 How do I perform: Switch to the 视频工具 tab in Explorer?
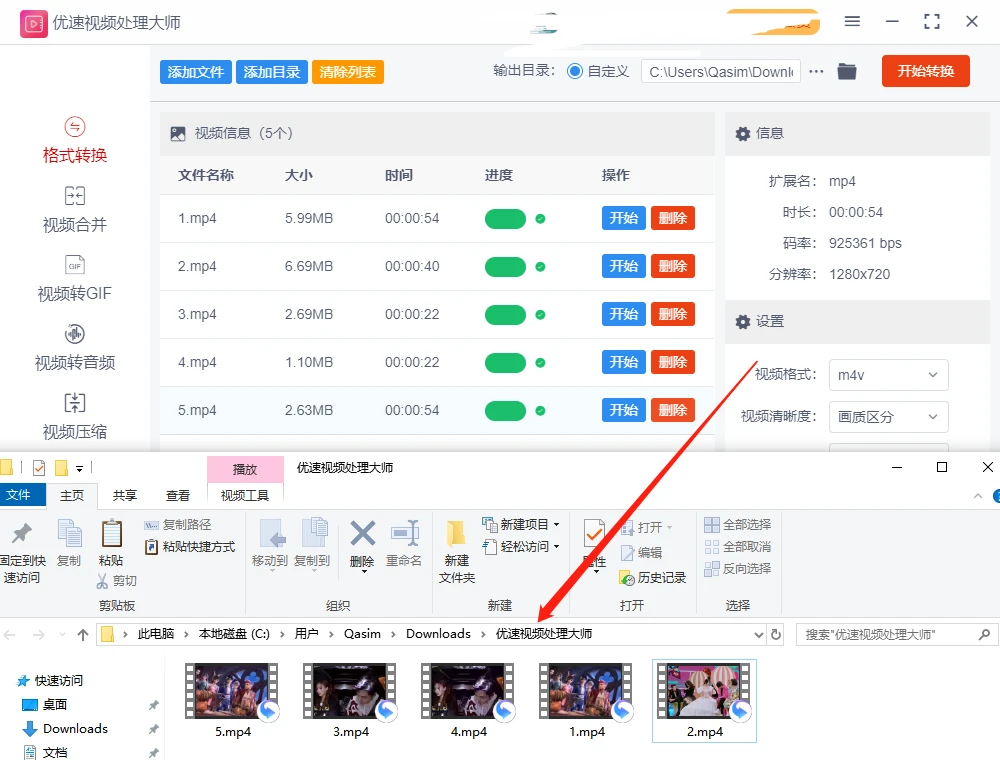pyautogui.click(x=245, y=495)
